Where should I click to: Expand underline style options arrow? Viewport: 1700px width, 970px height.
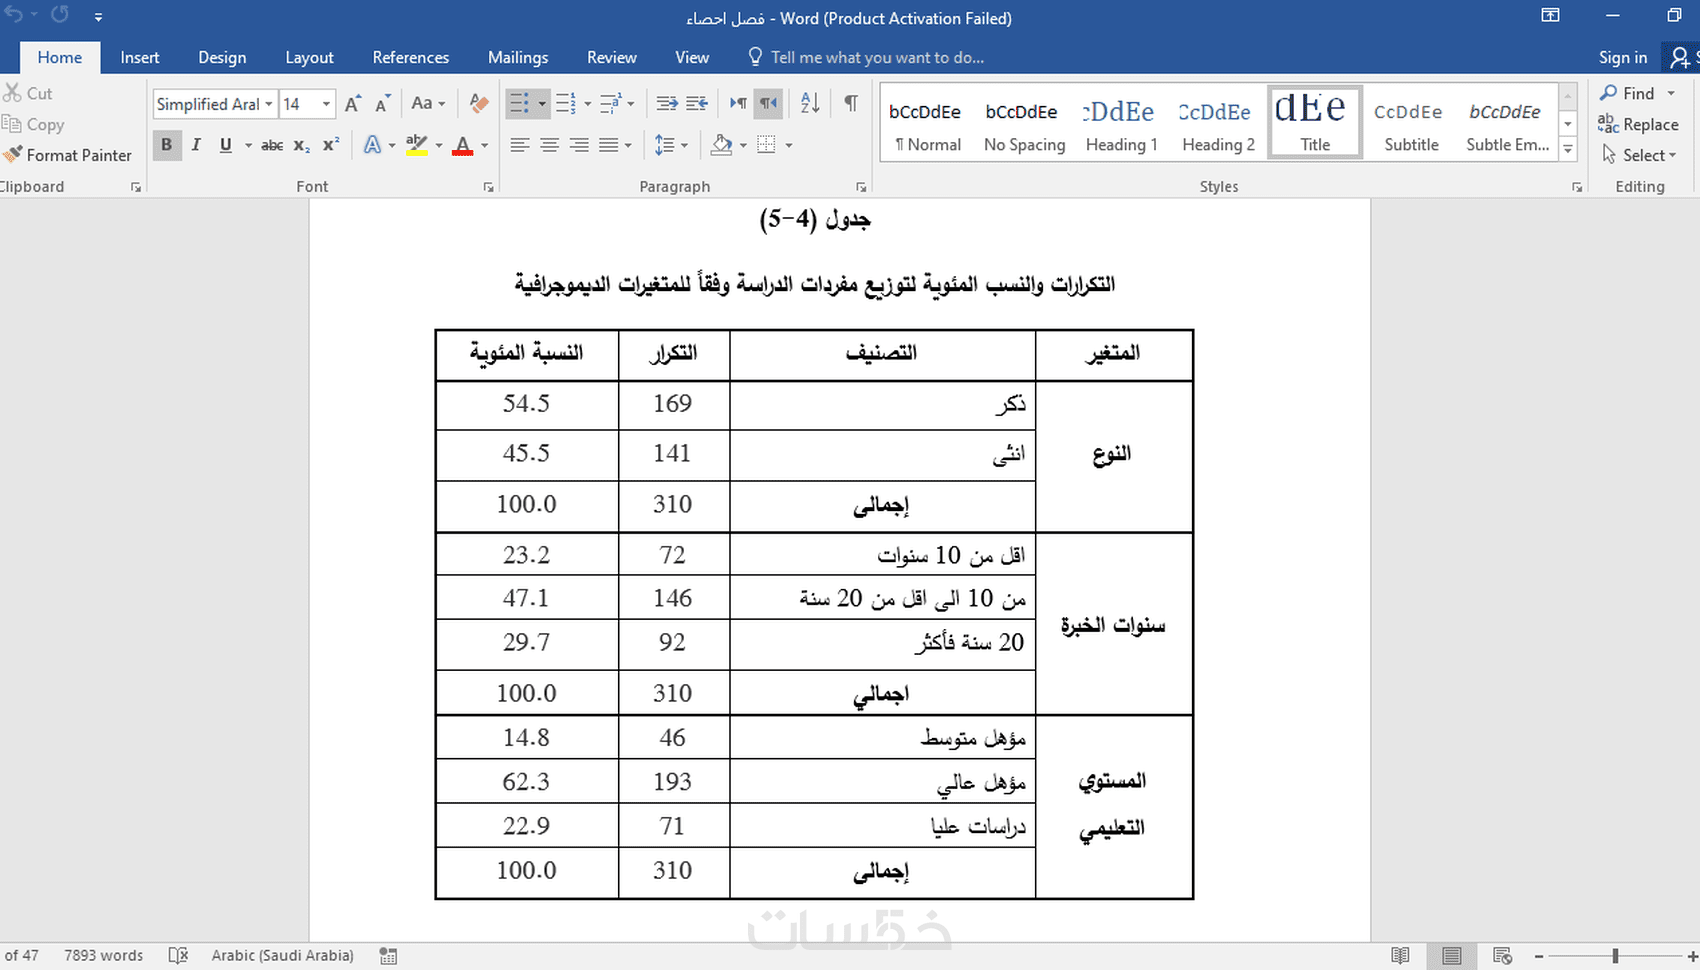[x=248, y=145]
